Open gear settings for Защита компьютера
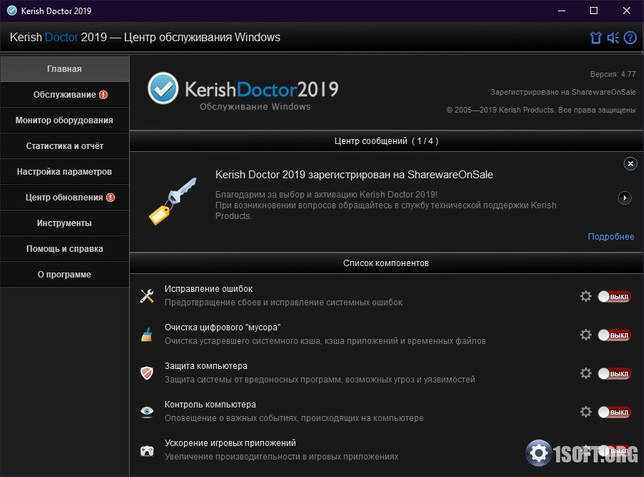Image resolution: width=644 pixels, height=477 pixels. click(585, 373)
